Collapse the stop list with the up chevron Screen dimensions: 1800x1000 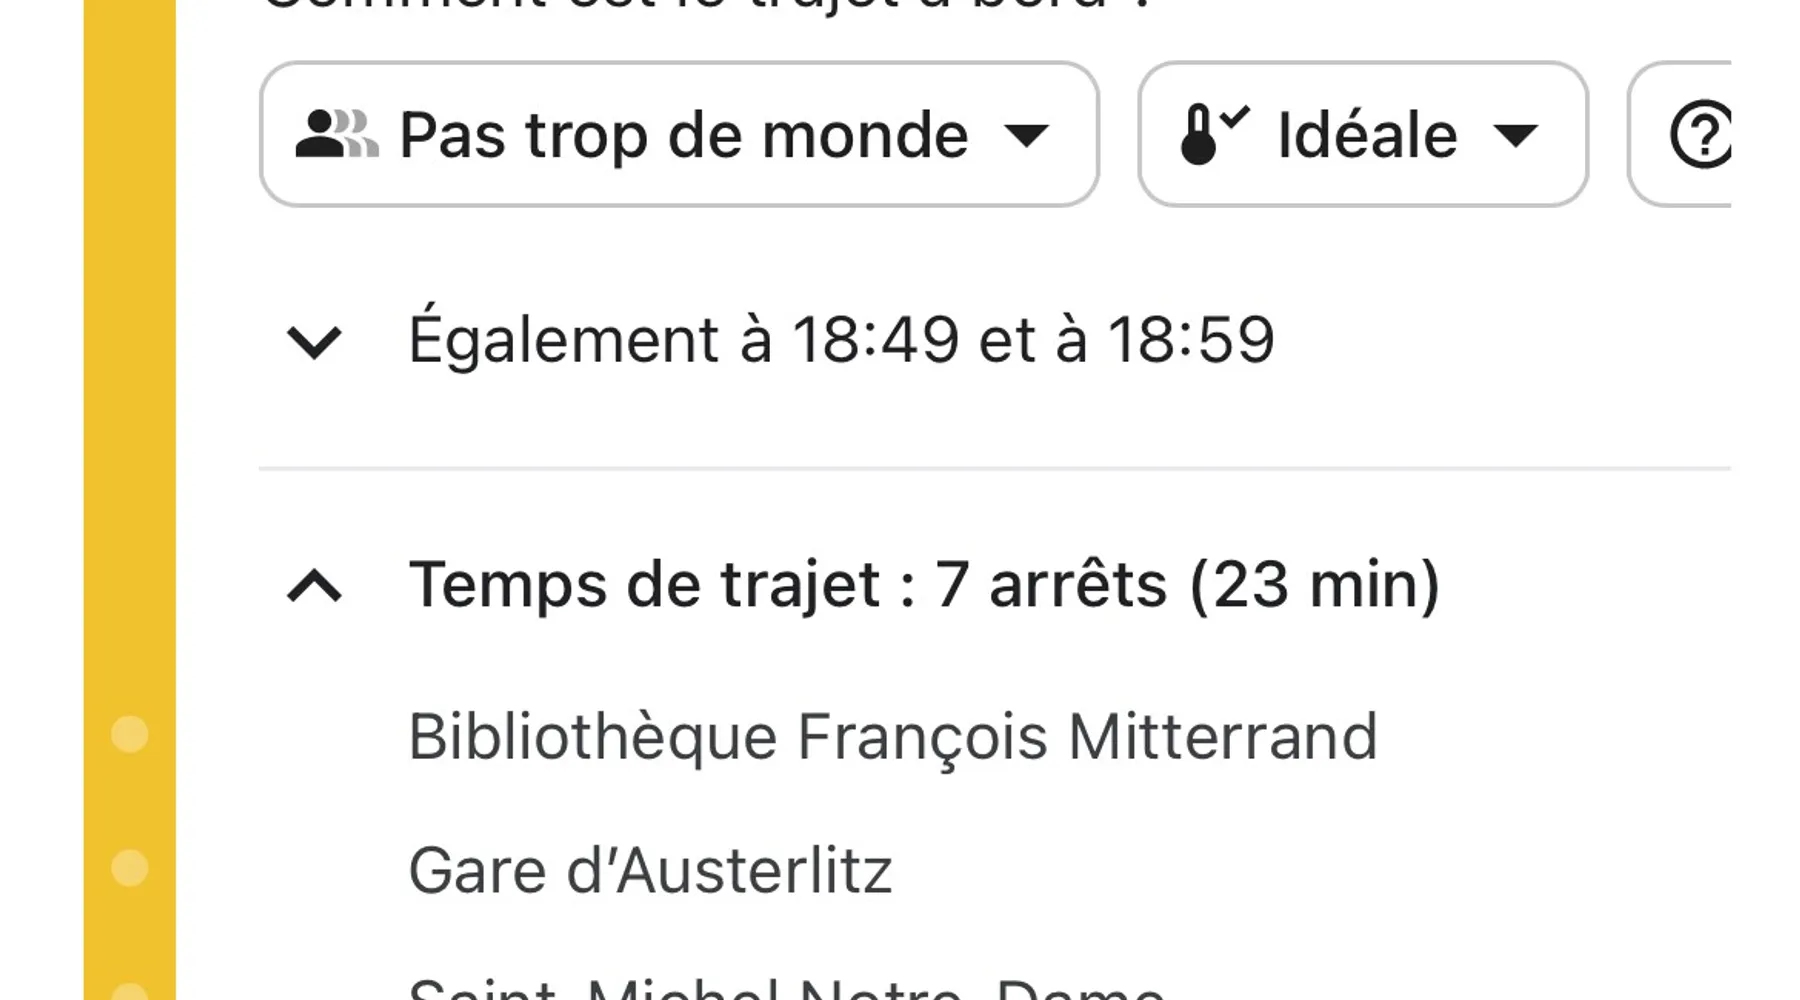314,586
